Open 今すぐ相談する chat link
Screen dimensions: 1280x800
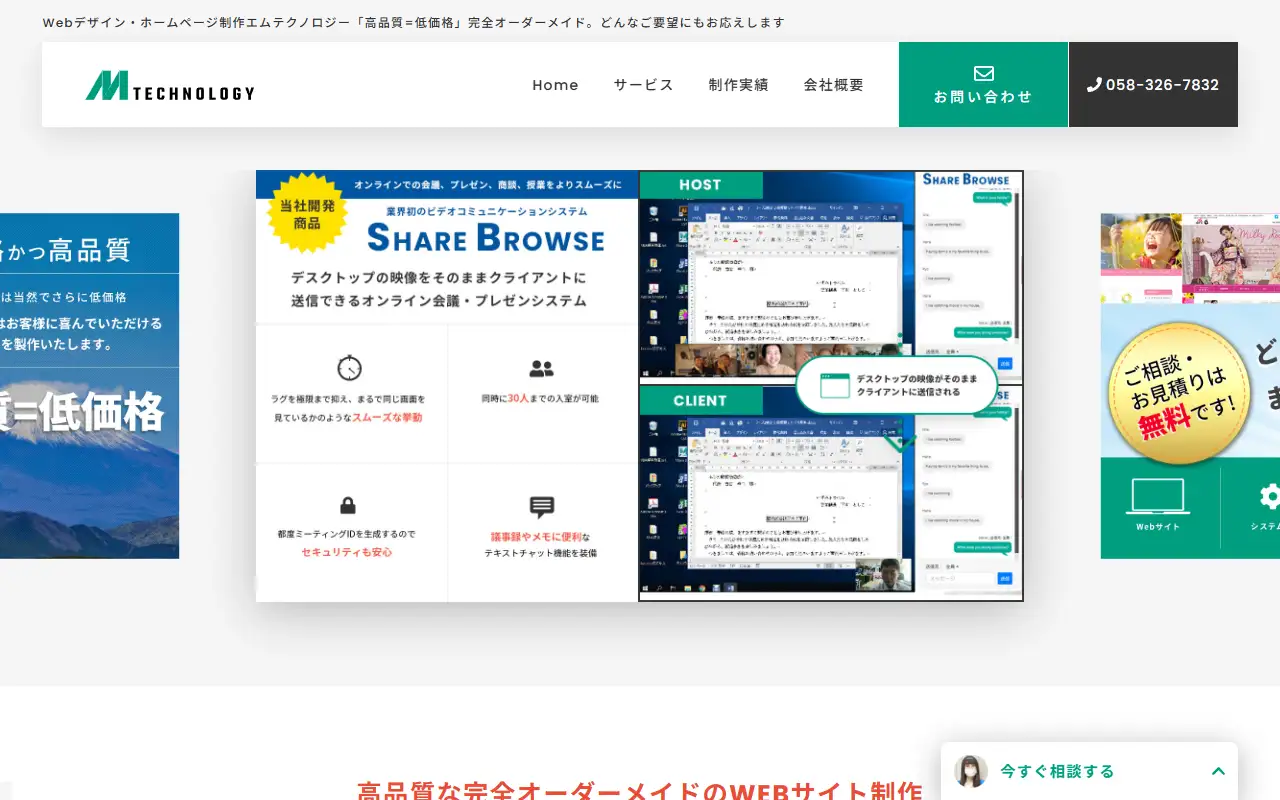(1057, 771)
